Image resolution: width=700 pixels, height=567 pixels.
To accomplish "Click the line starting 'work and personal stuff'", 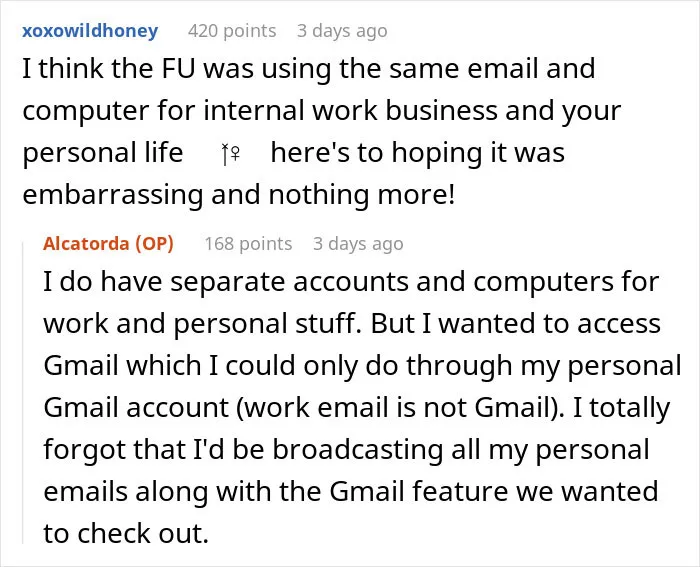I will tap(352, 324).
